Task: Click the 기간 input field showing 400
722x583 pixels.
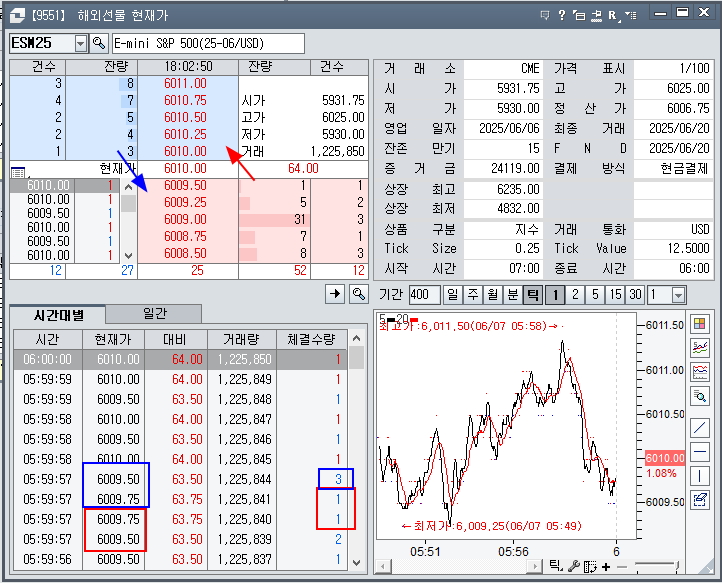Action: (424, 295)
